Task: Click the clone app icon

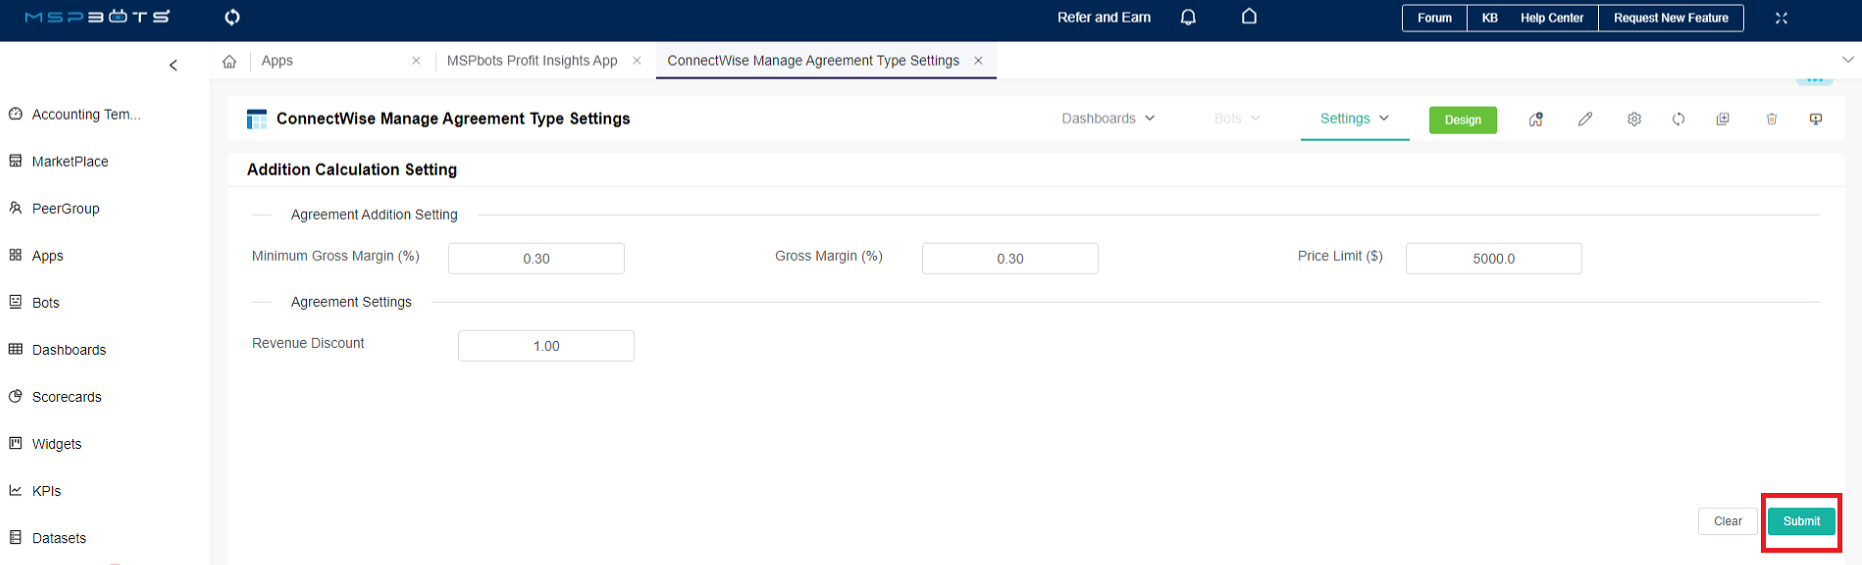Action: [x=1722, y=119]
